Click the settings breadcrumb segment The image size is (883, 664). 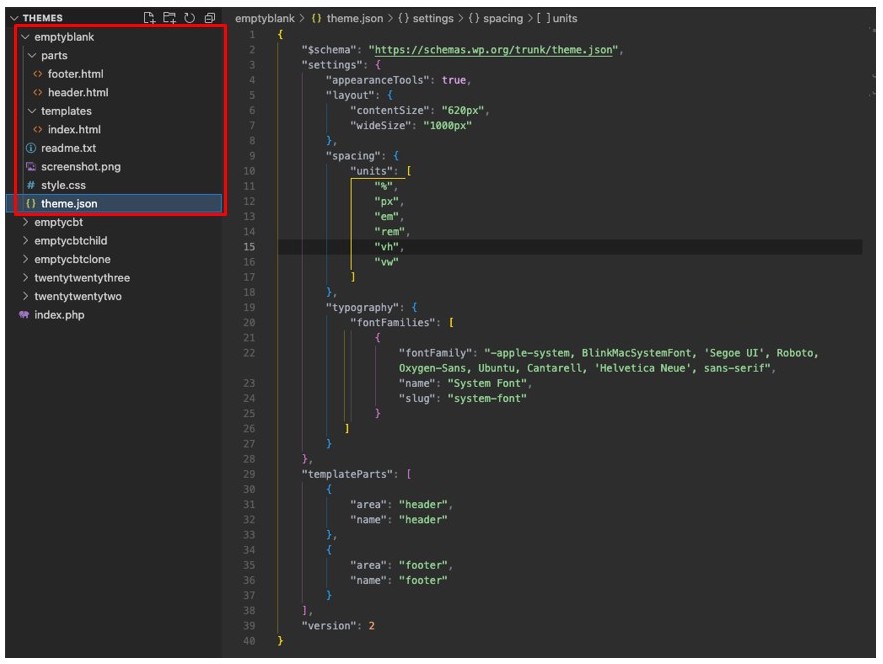(432, 18)
